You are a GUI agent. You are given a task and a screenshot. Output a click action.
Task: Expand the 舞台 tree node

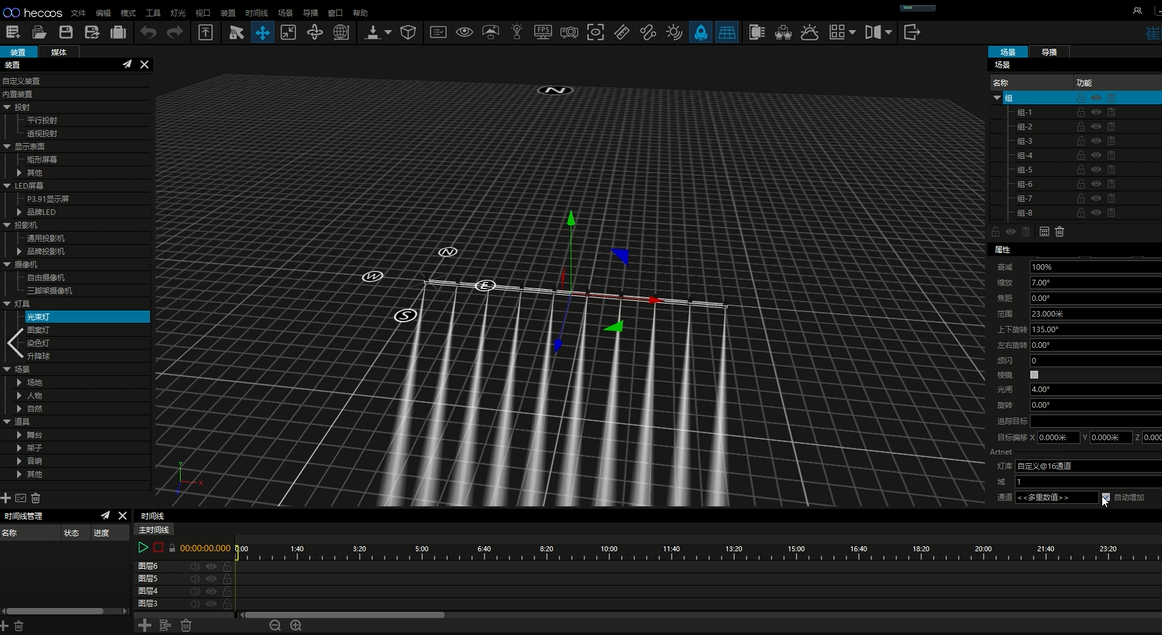pyautogui.click(x=20, y=435)
